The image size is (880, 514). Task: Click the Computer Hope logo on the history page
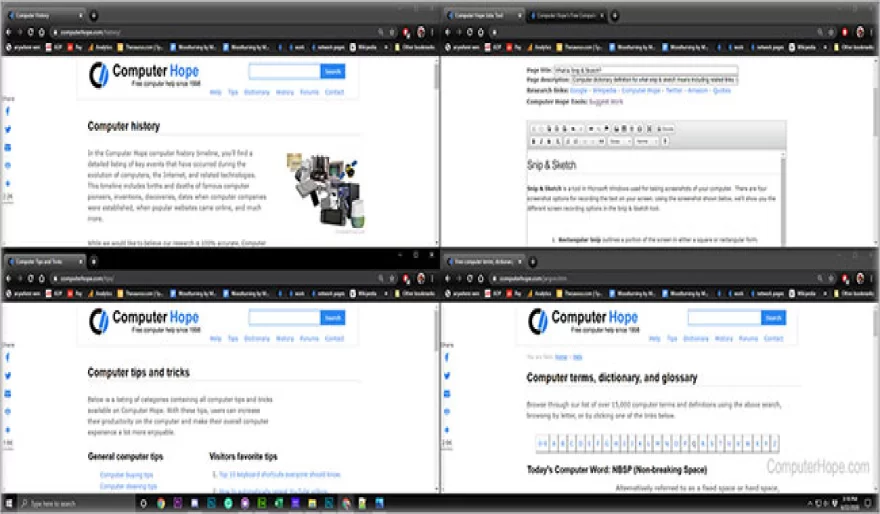coord(144,75)
